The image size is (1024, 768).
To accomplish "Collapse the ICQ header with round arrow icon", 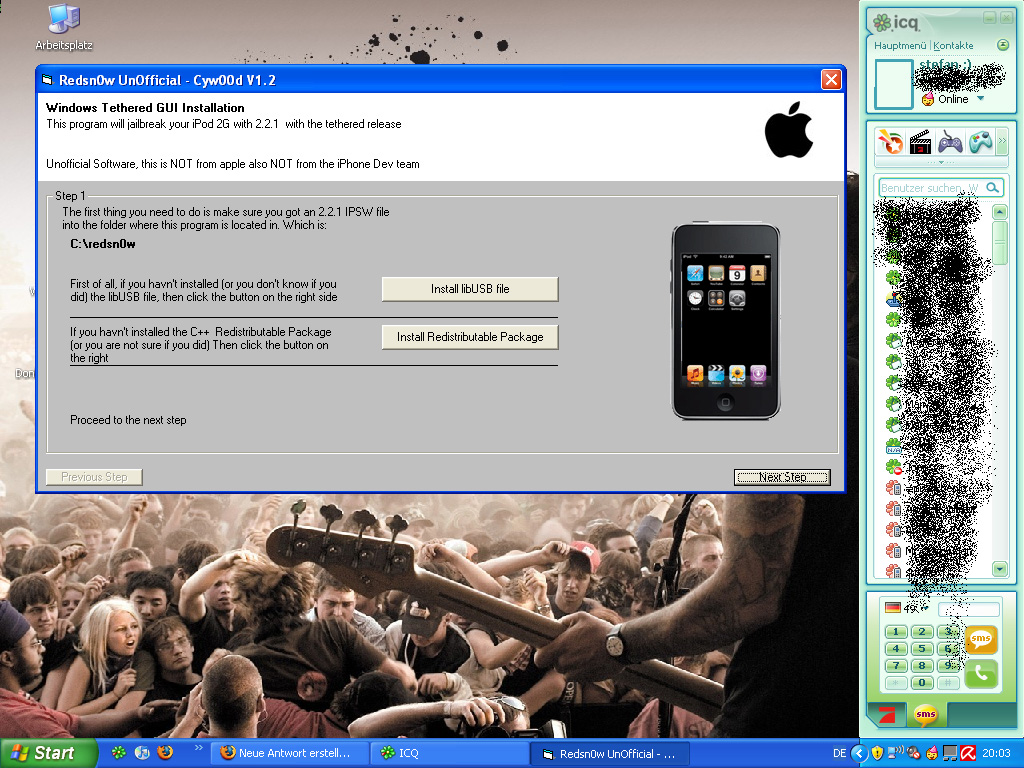I will tap(1003, 45).
